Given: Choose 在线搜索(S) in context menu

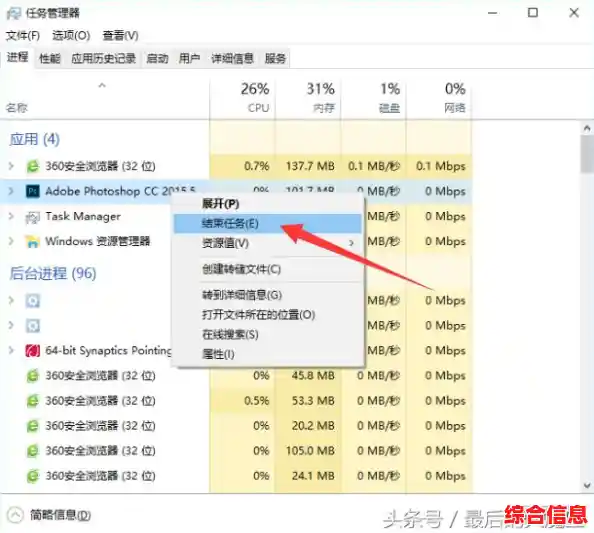Looking at the screenshot, I should coord(267,334).
